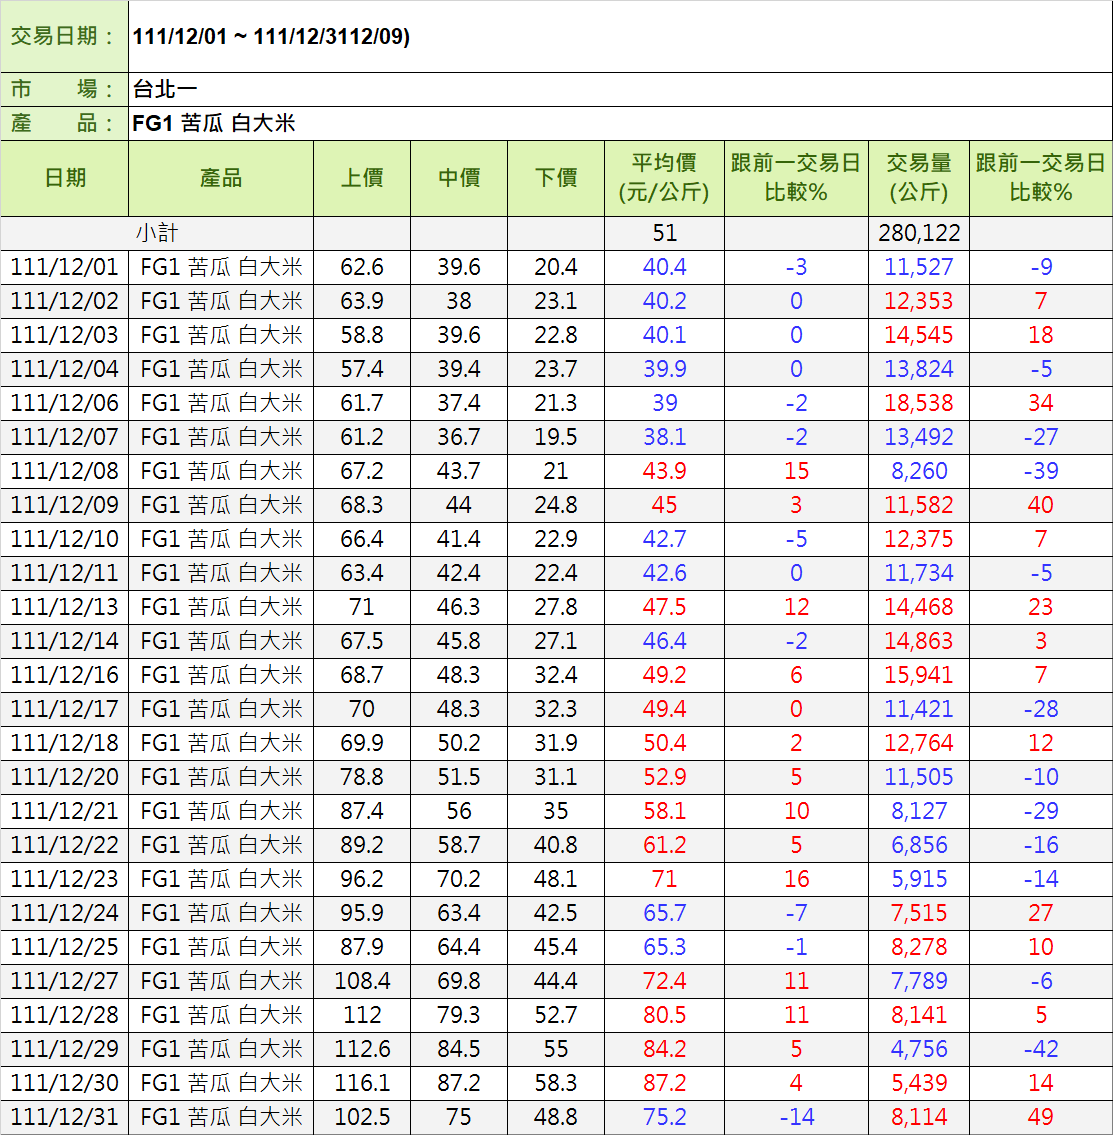This screenshot has width=1113, height=1135.
Task: Click the 台北一 market value cell
Action: (x=620, y=89)
